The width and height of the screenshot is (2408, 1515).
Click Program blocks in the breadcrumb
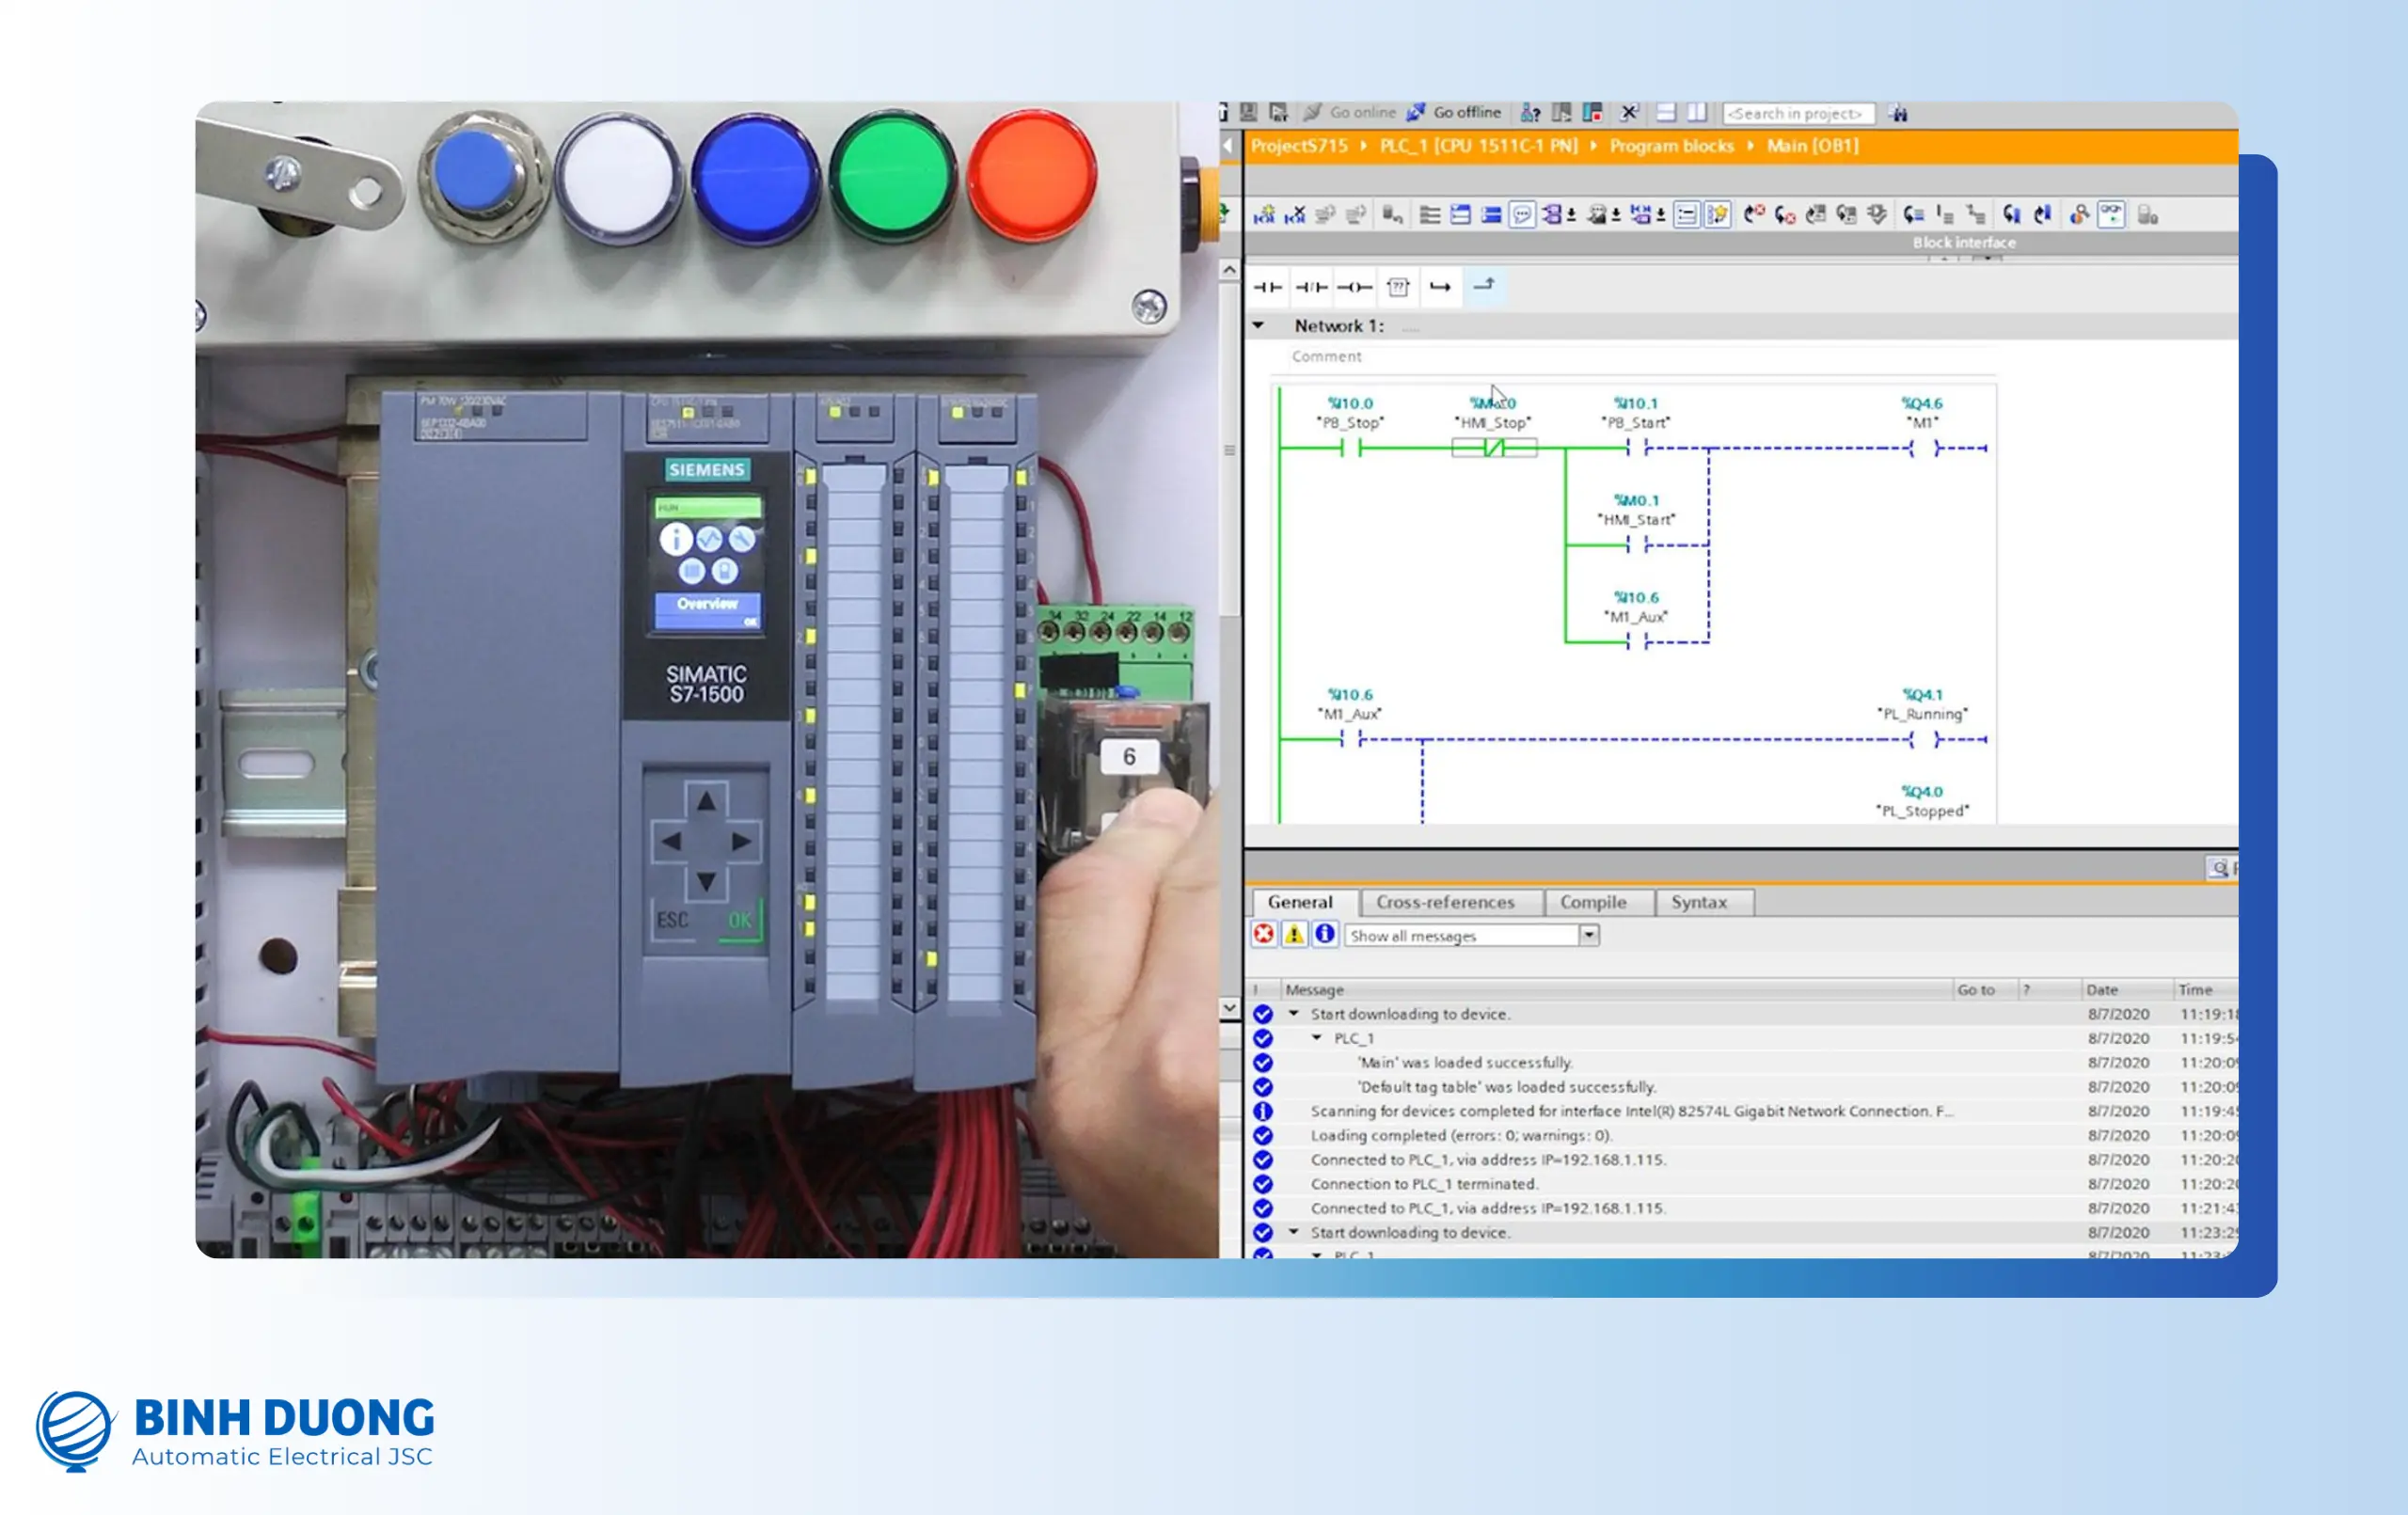(1671, 146)
